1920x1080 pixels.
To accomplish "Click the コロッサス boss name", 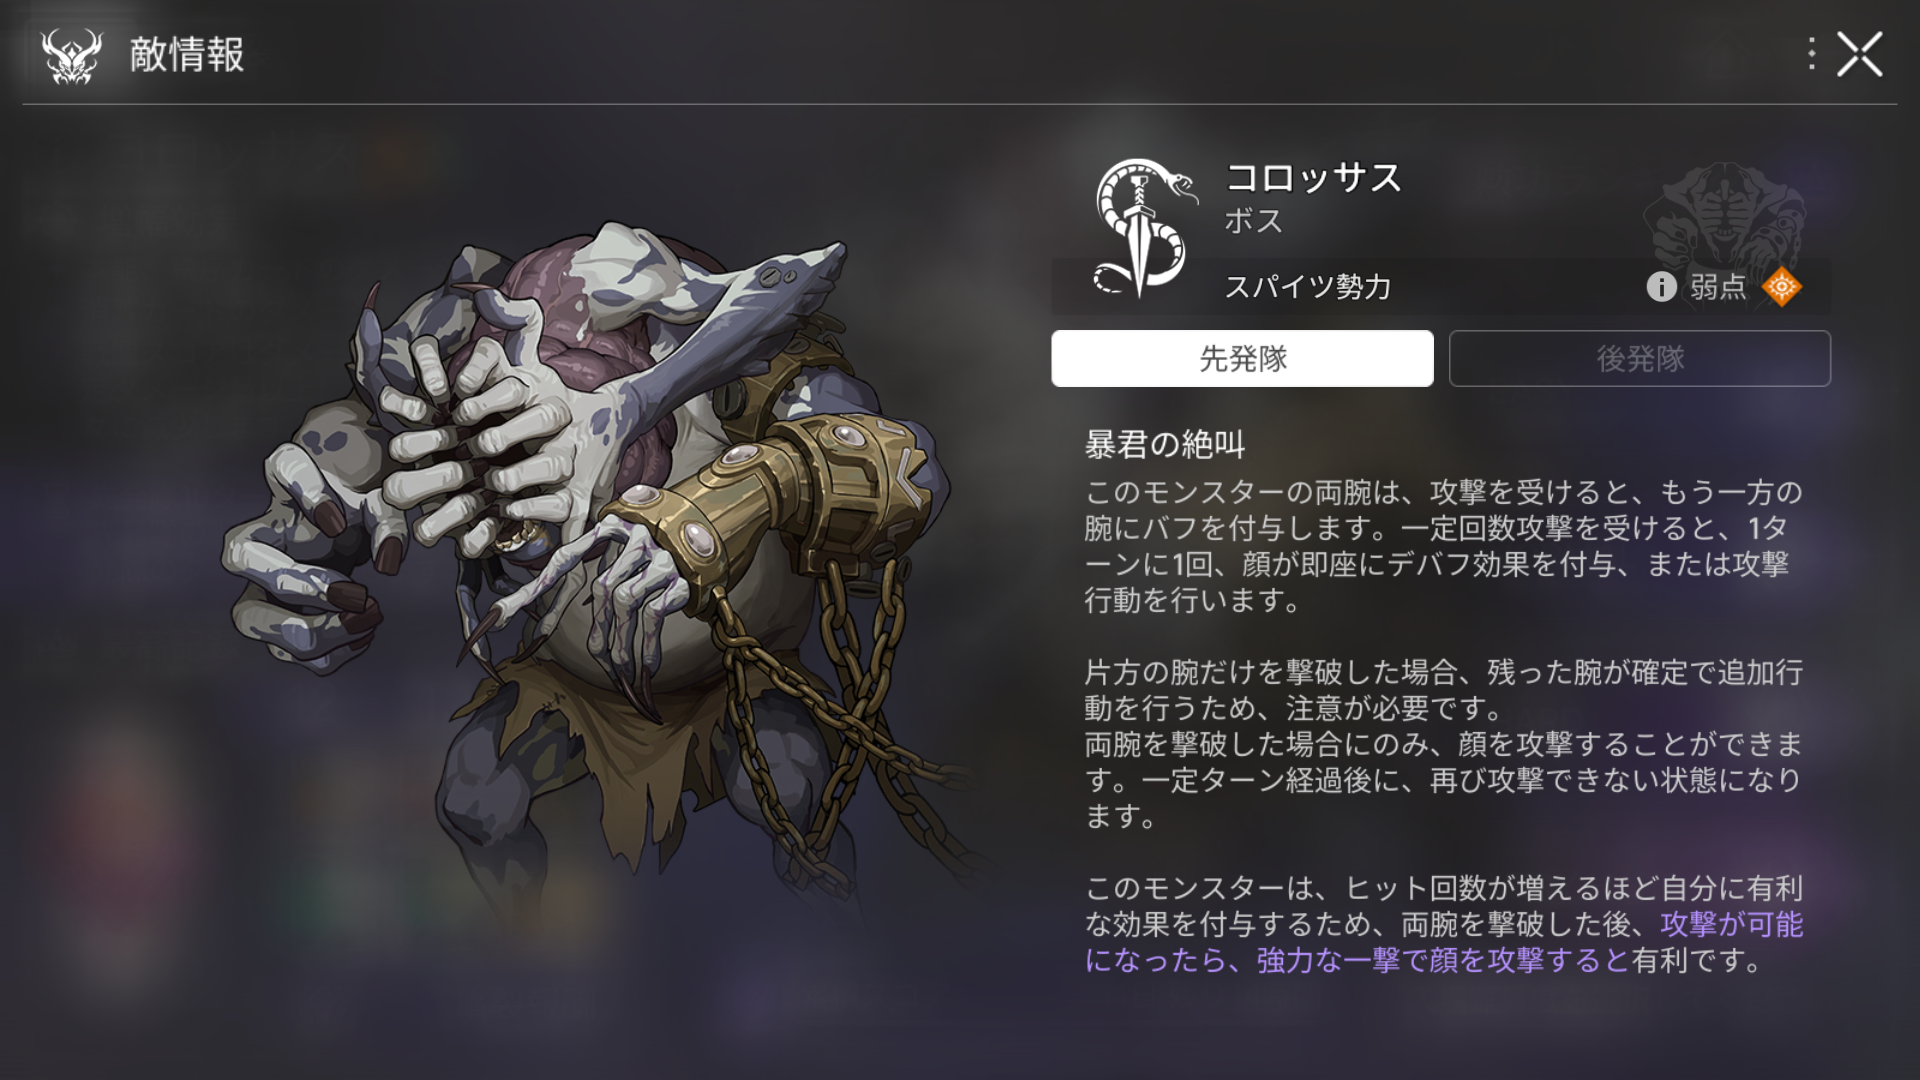I will pos(1313,178).
